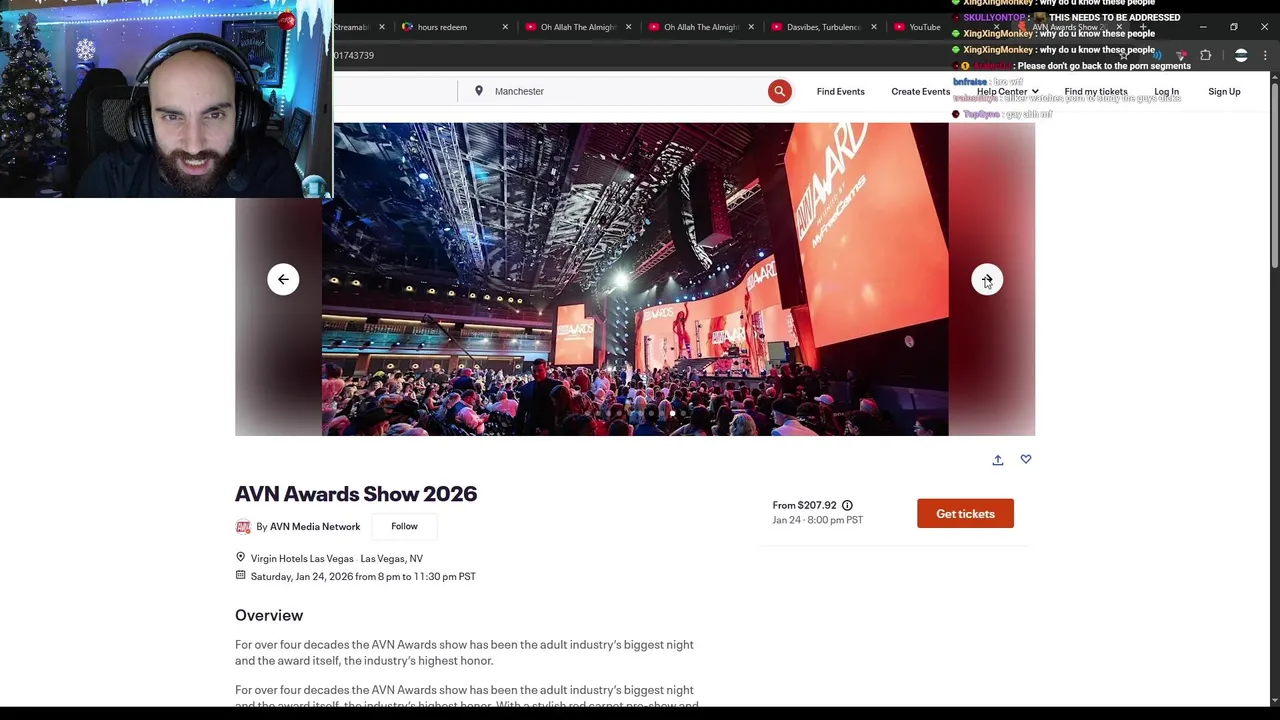Click the AVN Awards stage hero image
1280x720 pixels.
click(x=635, y=279)
